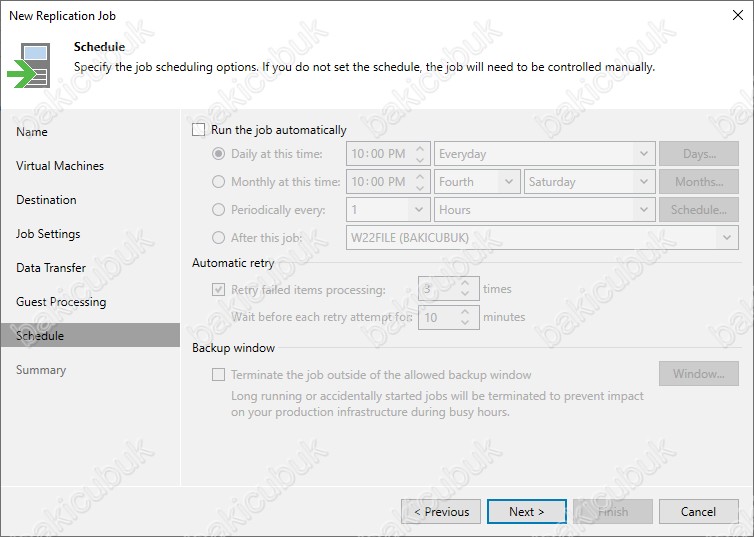Select the Schedule step
The width and height of the screenshot is (754, 537).
(90, 335)
